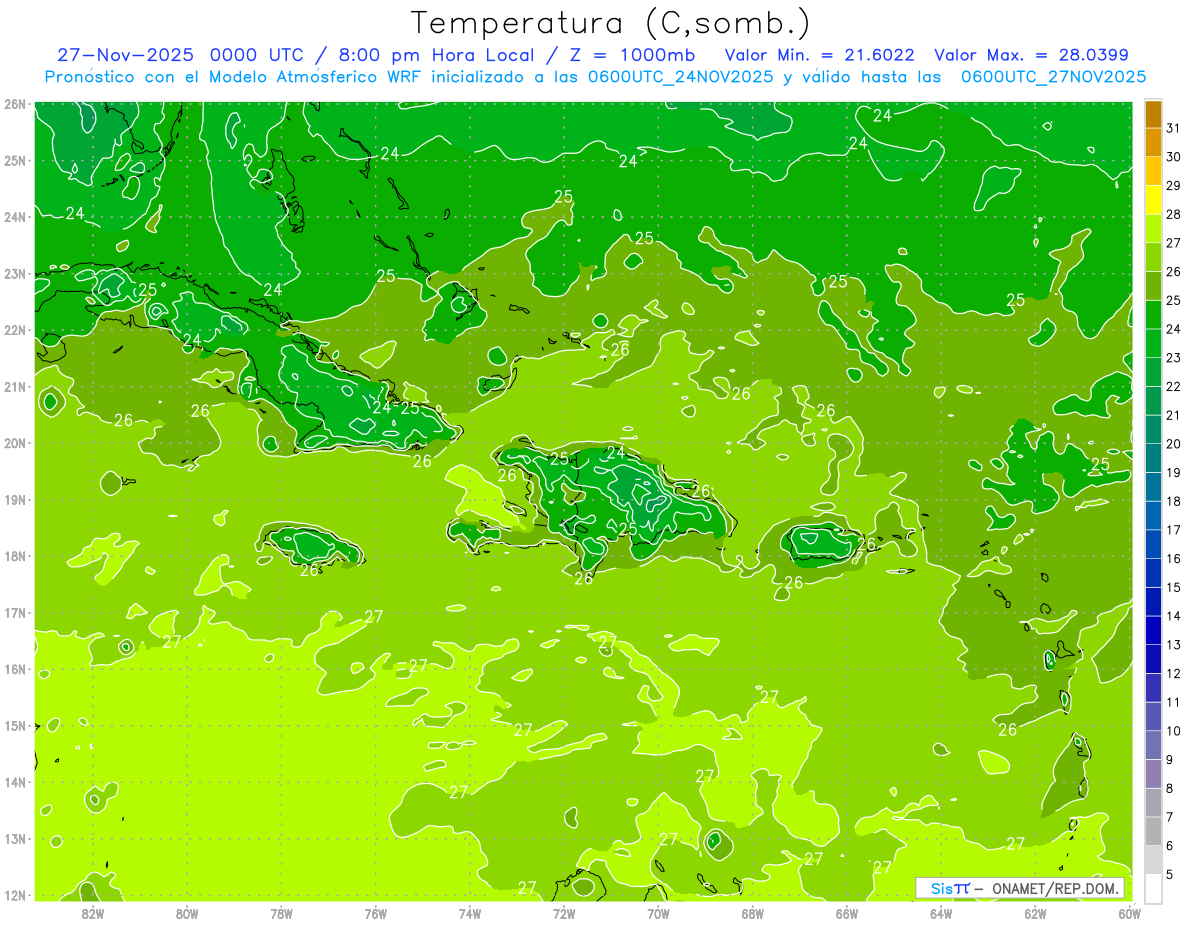Screen dimensions: 1200x927
Task: Click longitude label '62W'
Action: click(1035, 913)
